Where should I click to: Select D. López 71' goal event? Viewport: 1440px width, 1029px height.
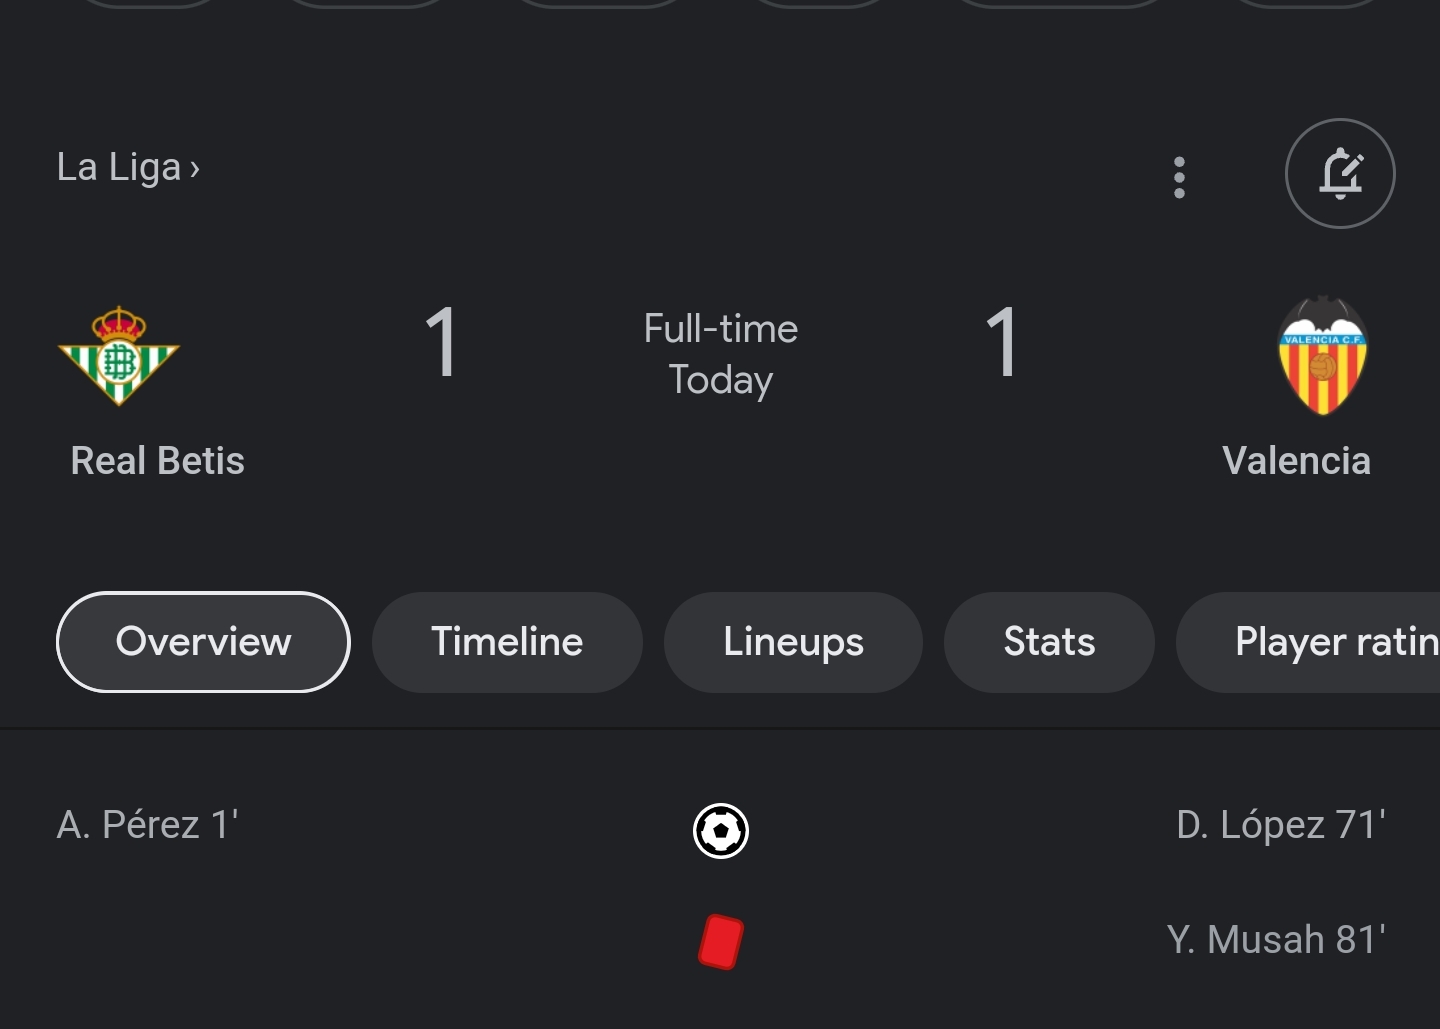(x=1281, y=825)
